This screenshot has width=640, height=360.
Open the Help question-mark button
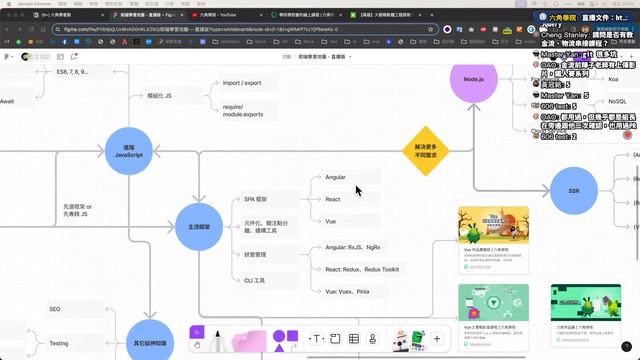(627, 347)
